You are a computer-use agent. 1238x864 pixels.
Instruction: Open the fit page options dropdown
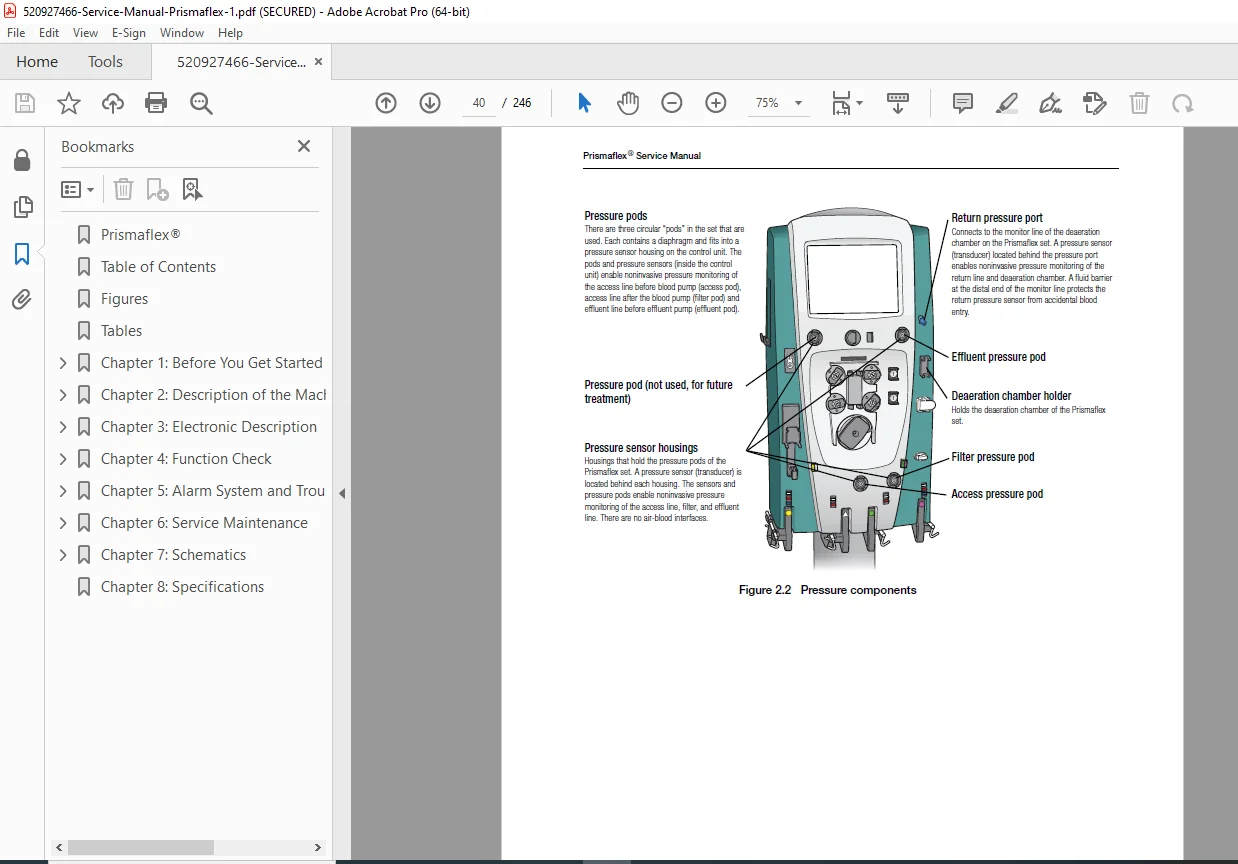point(847,103)
